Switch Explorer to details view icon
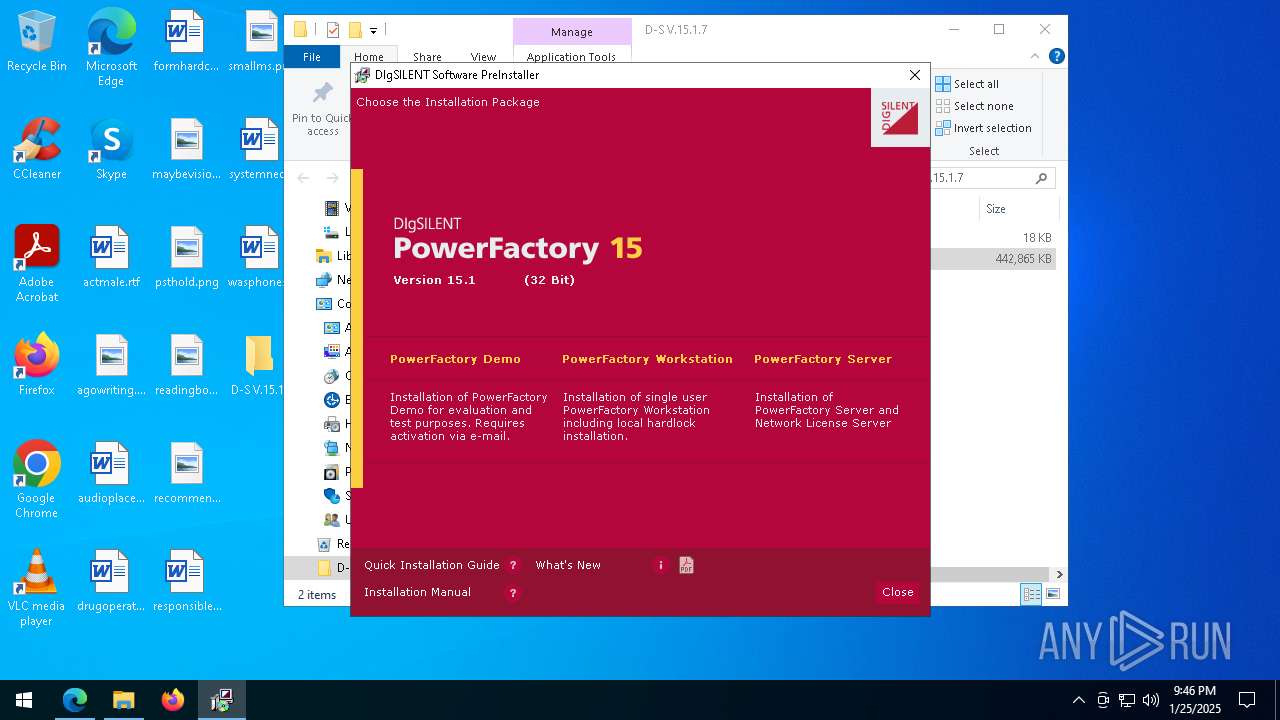 (1031, 594)
